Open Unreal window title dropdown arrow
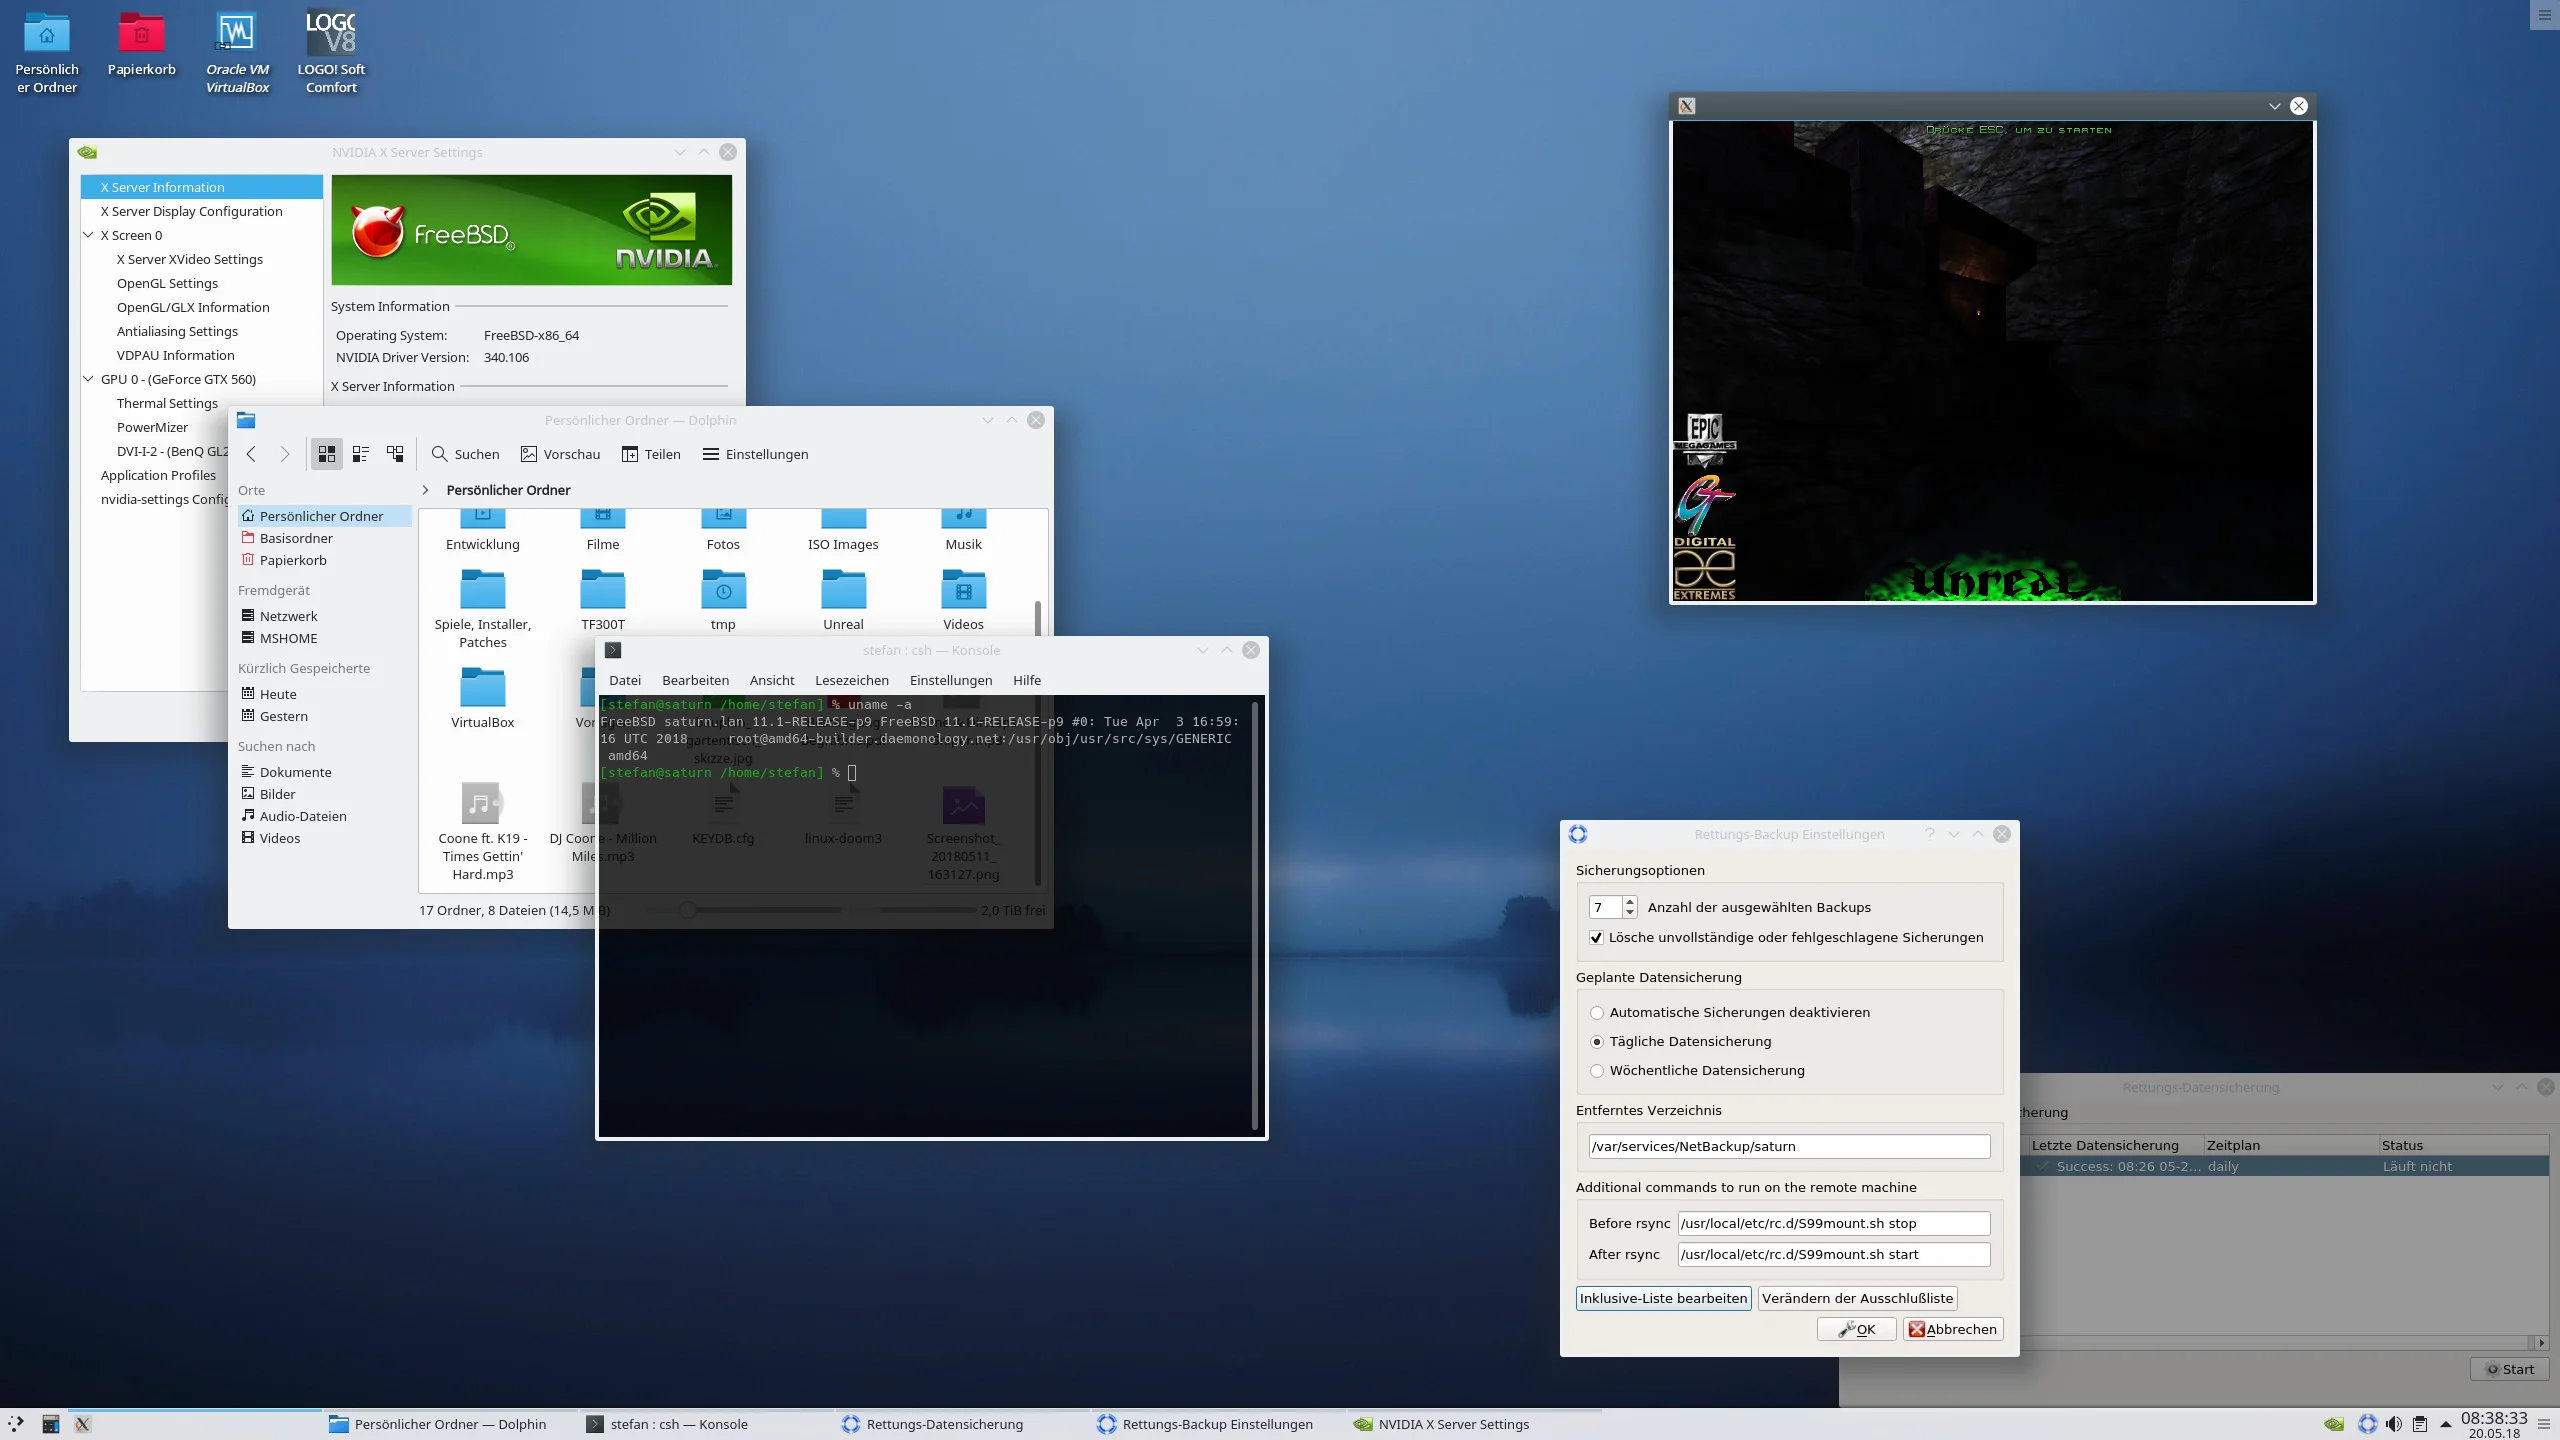Screen dimensions: 2560x1440 click(2274, 106)
